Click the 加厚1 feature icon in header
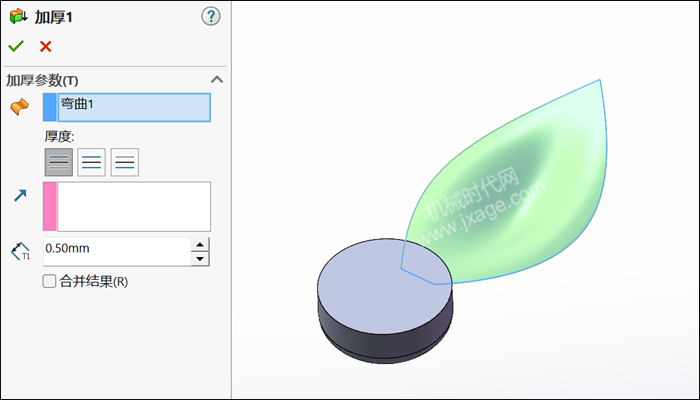The height and width of the screenshot is (400, 700). coord(18,17)
